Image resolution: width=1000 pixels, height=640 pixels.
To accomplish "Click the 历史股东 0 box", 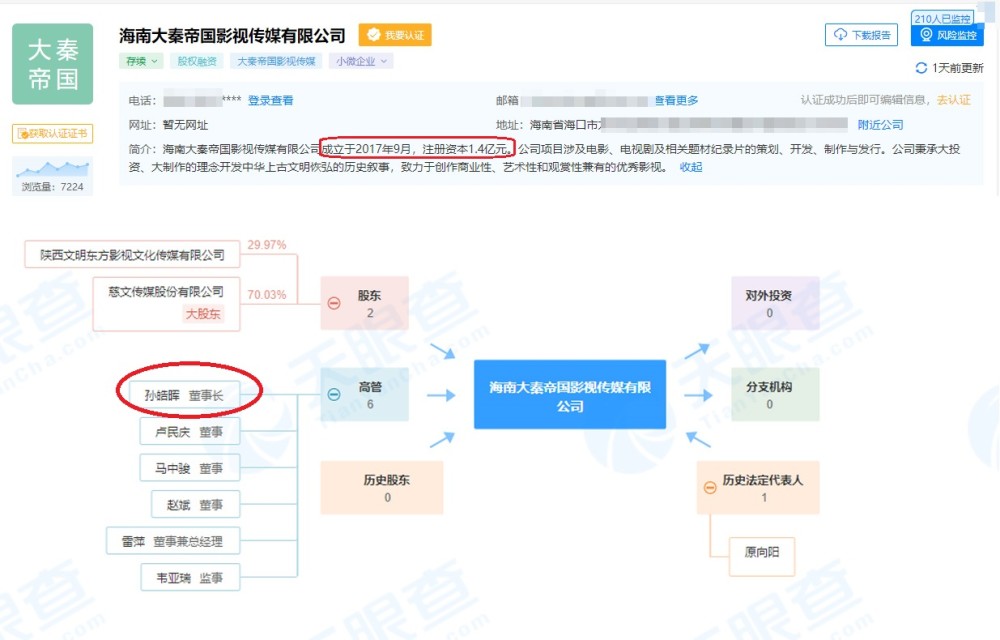I will coord(381,488).
